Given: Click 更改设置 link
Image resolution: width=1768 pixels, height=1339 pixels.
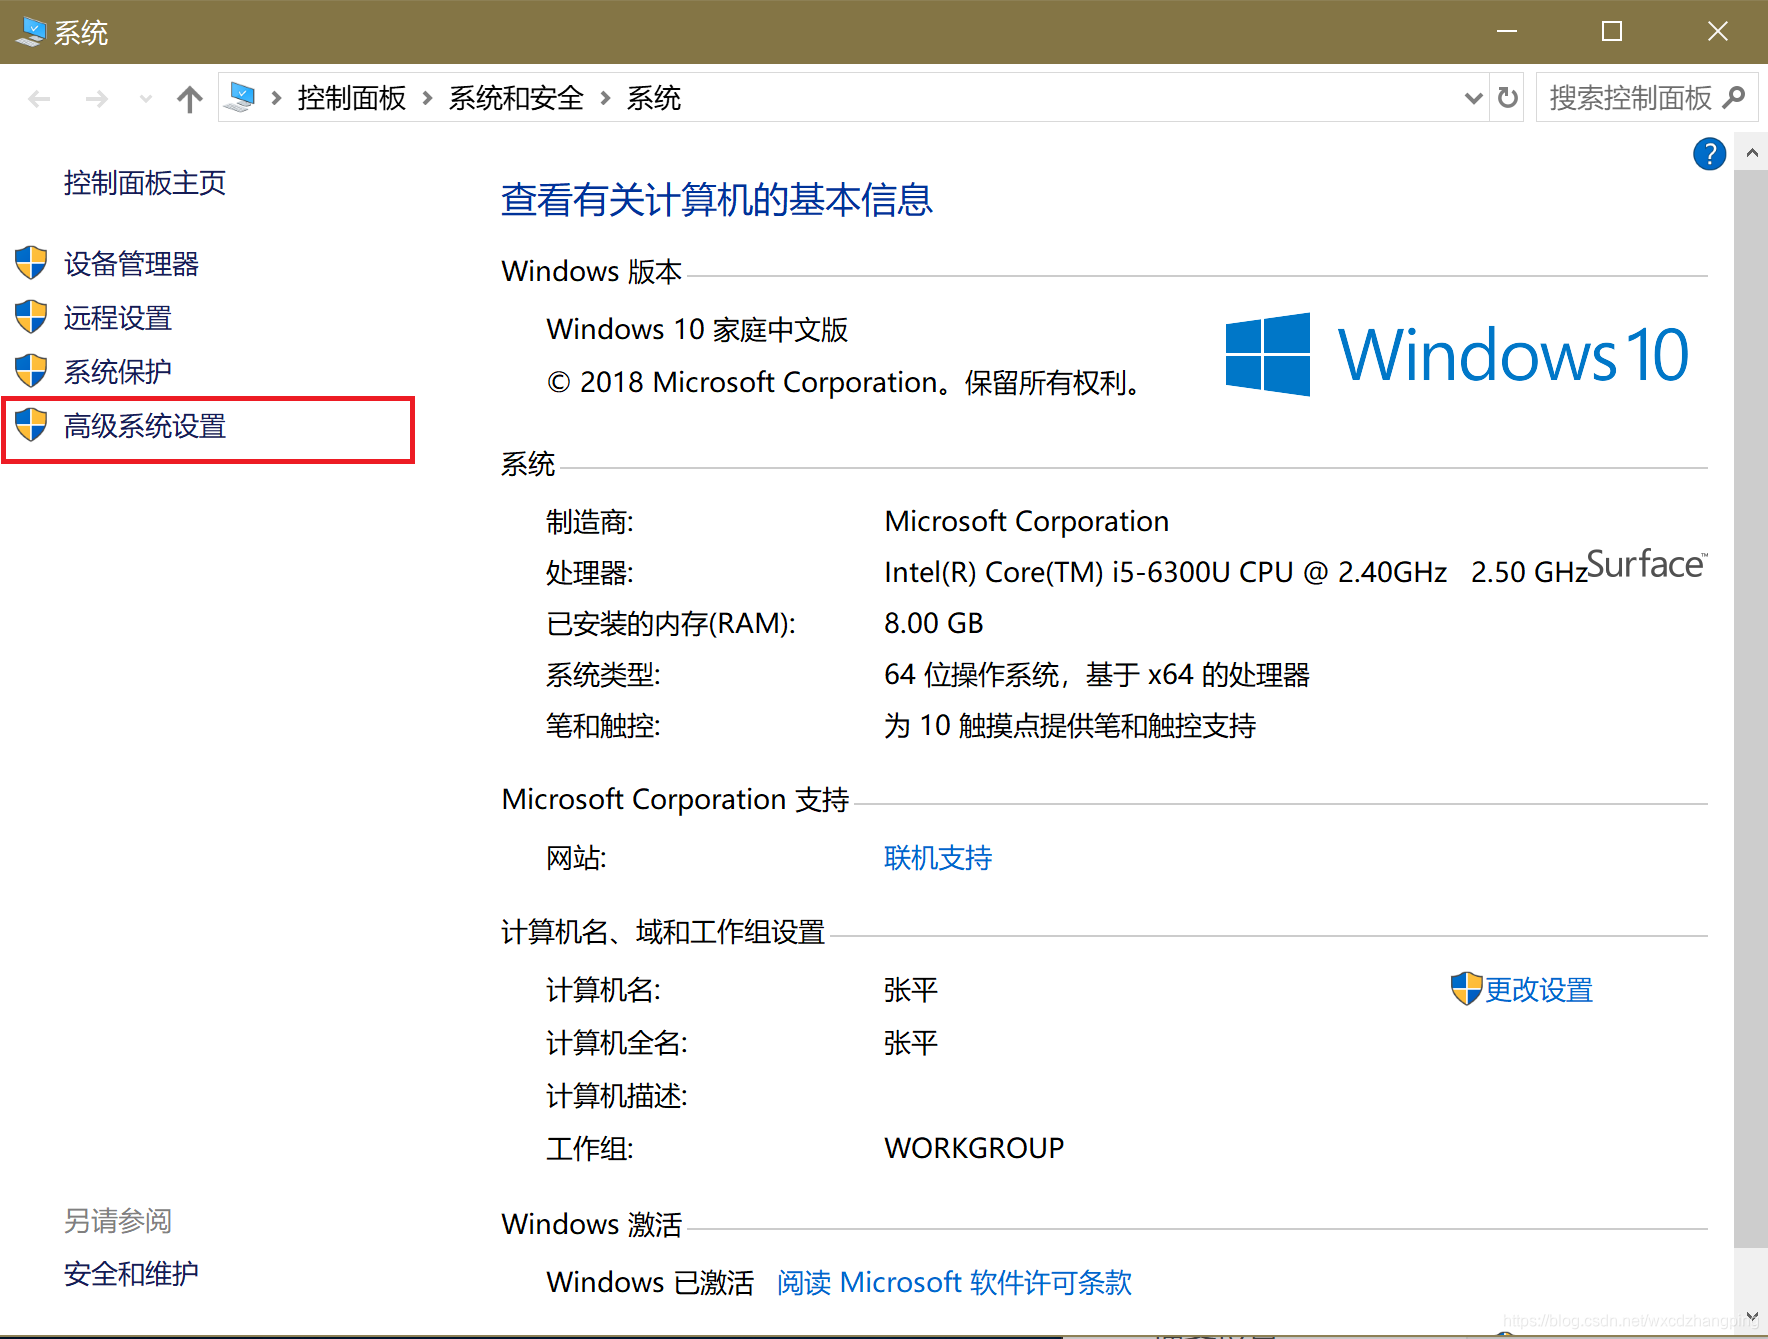Looking at the screenshot, I should pyautogui.click(x=1539, y=990).
